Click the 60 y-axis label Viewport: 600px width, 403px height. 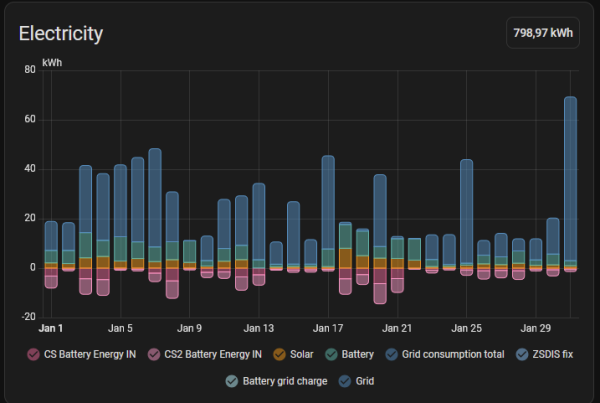[x=30, y=119]
